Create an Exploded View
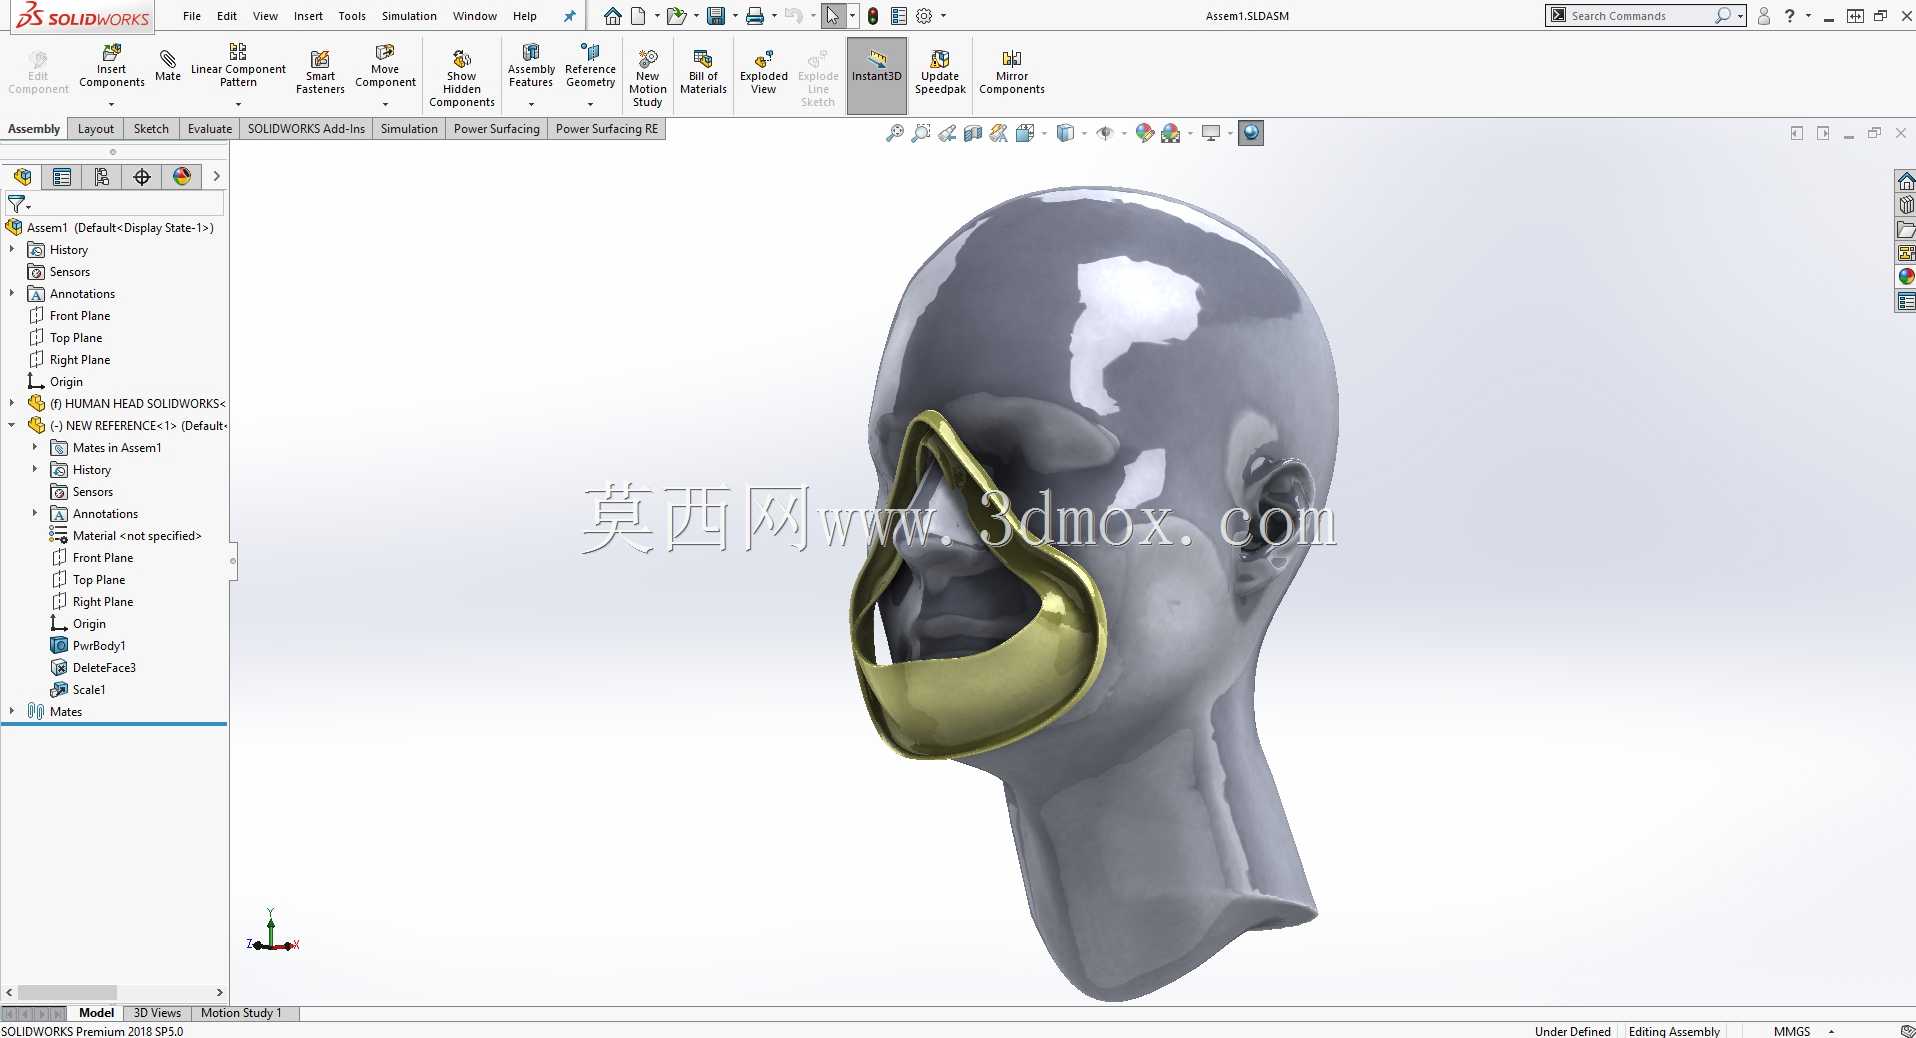1916x1038 pixels. tap(764, 72)
